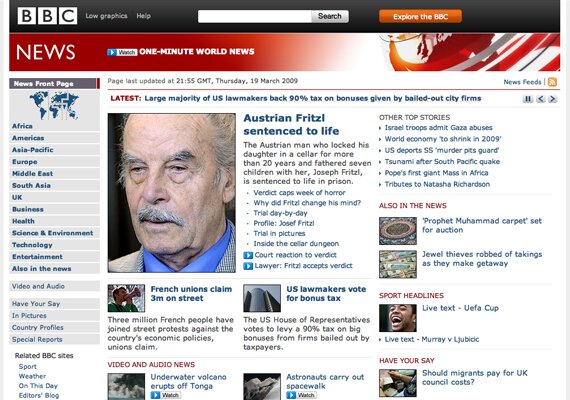Viewport: 570px width, 400px height.
Task: Open Trial day-by-day link
Action: click(280, 213)
